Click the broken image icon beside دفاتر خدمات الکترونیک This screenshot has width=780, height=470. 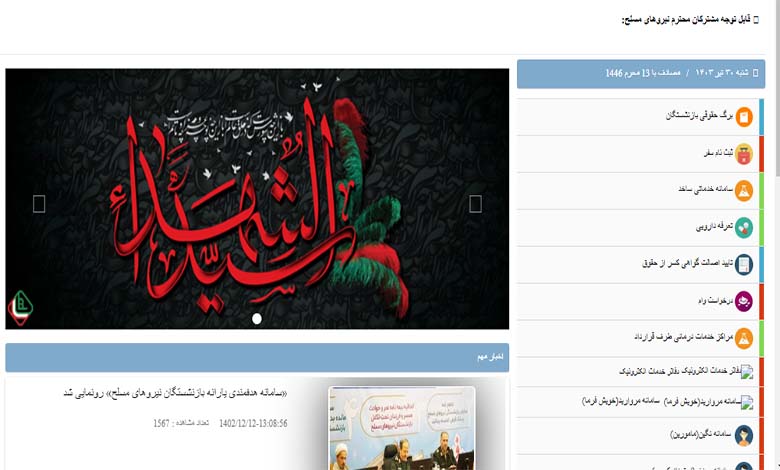(747, 372)
